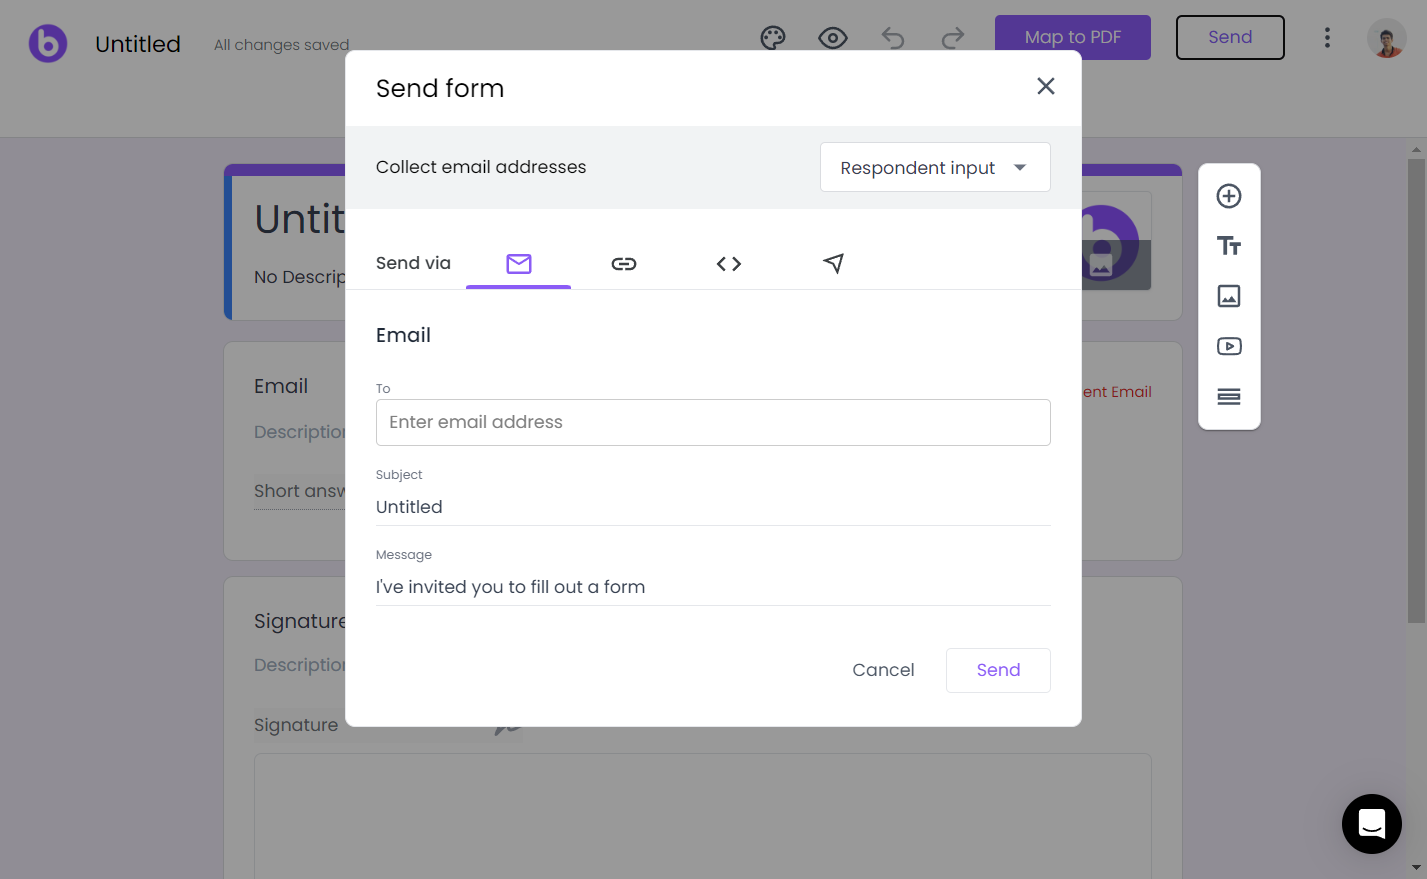Image resolution: width=1427 pixels, height=879 pixels.
Task: Open the chat support bubble
Action: [x=1372, y=824]
